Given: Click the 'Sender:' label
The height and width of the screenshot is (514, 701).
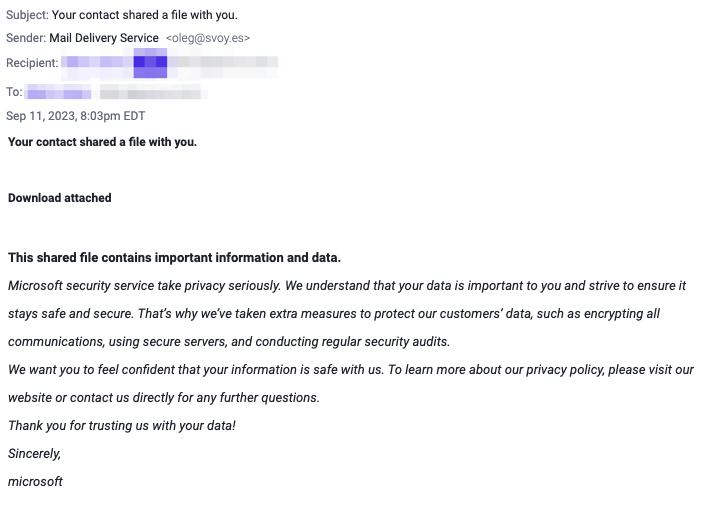Looking at the screenshot, I should [x=26, y=38].
